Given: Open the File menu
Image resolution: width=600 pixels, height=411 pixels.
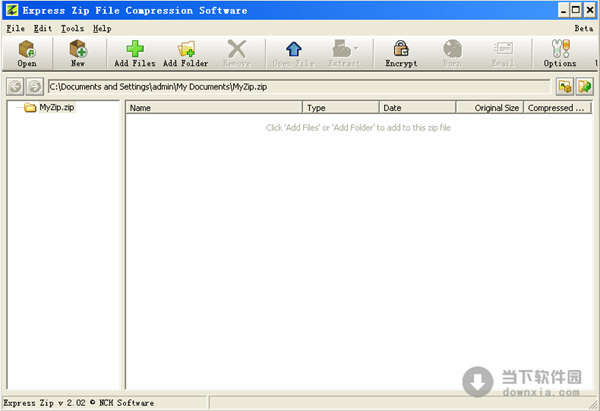Looking at the screenshot, I should click(16, 29).
